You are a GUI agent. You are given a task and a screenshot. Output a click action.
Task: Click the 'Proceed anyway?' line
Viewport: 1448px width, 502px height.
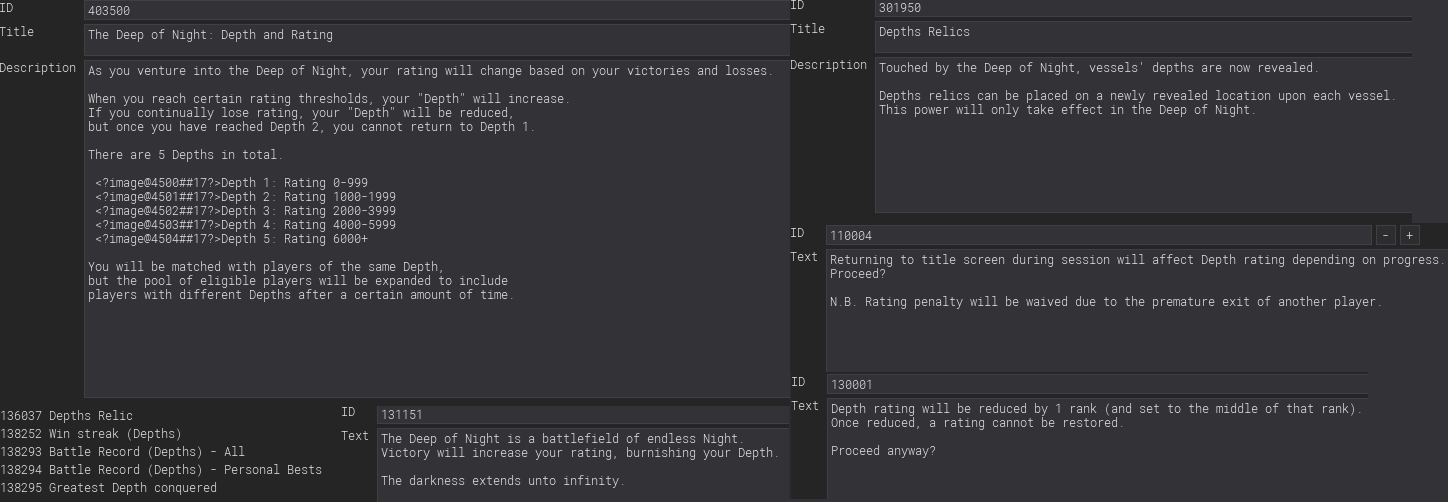tap(883, 451)
